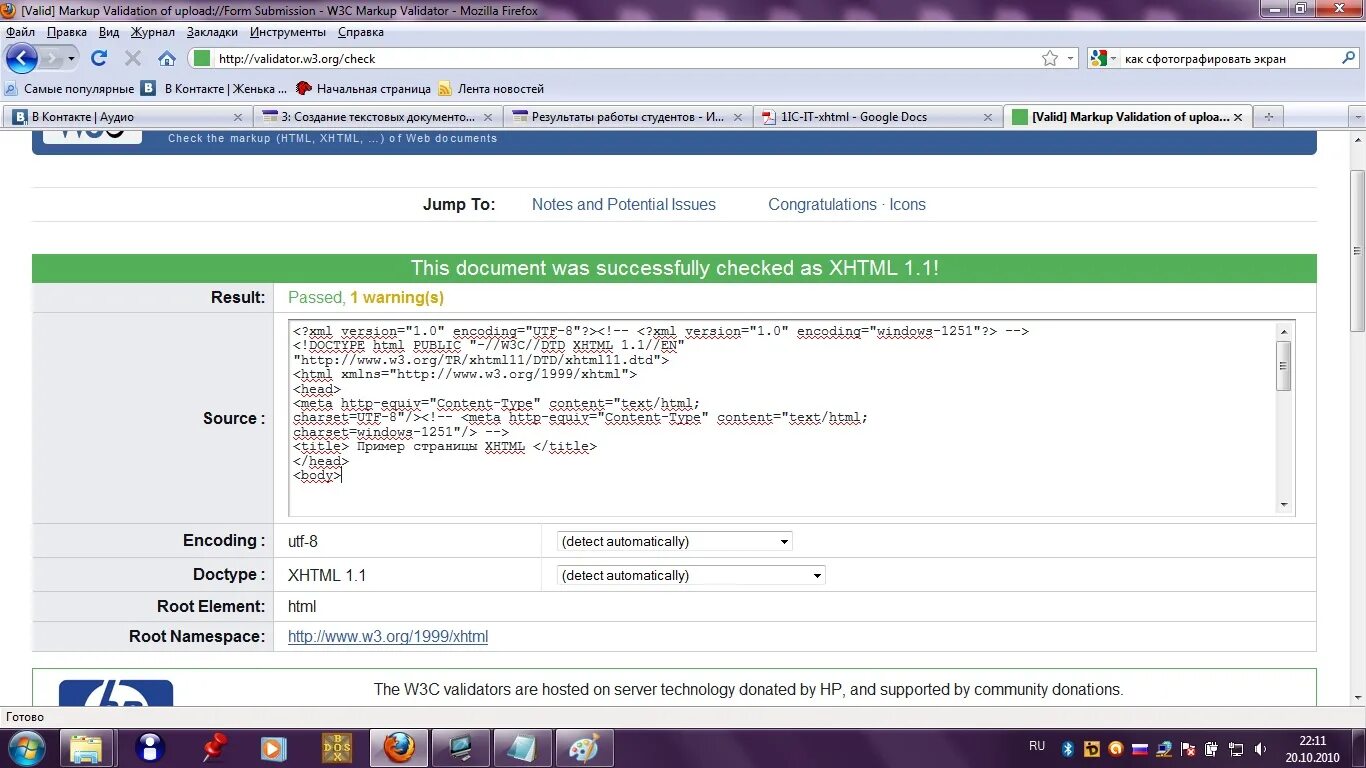
Task: Click the monitor app taskbar icon
Action: (461, 748)
